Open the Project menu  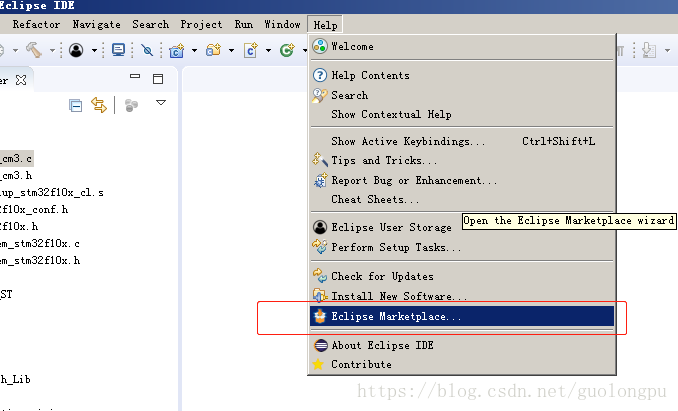coord(201,24)
